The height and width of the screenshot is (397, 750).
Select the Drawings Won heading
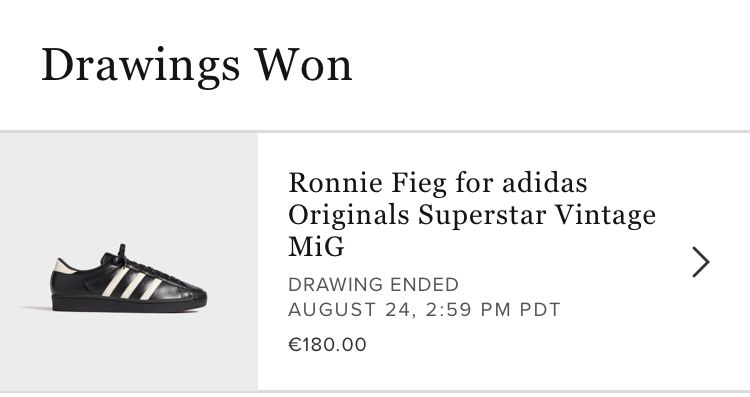(x=197, y=66)
